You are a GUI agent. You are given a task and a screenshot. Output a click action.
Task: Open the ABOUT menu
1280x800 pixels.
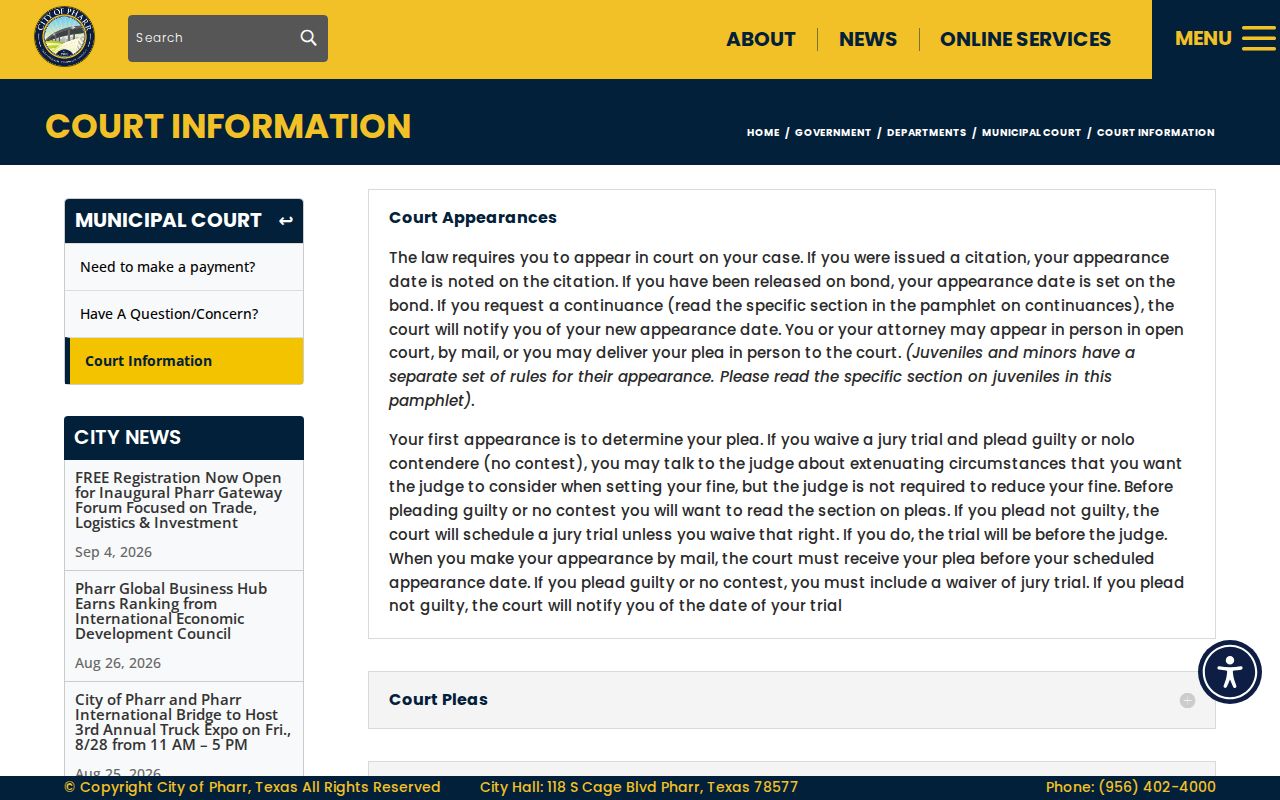[x=761, y=39]
